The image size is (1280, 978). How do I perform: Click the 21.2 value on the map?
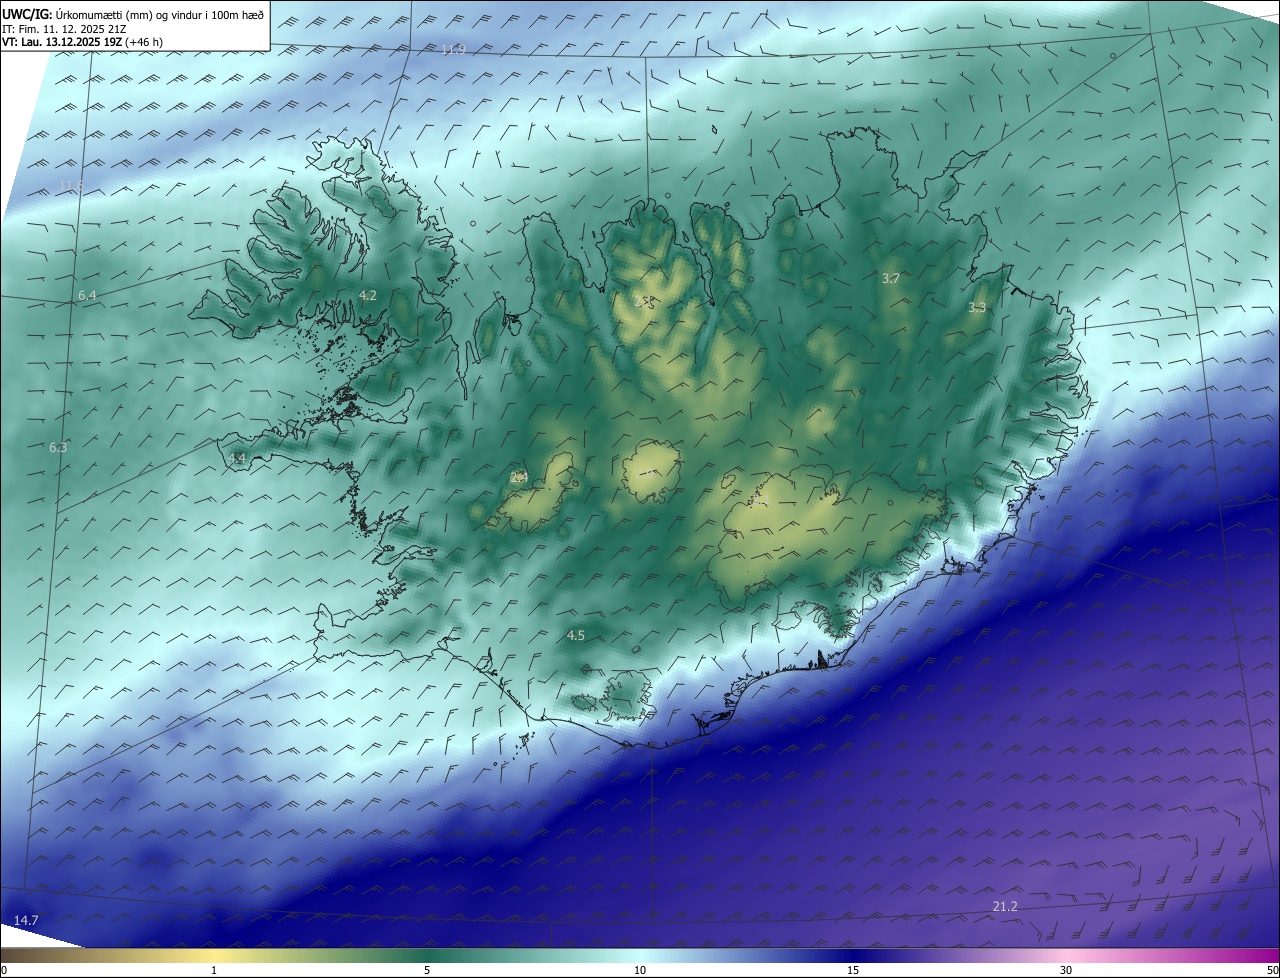pos(1005,906)
